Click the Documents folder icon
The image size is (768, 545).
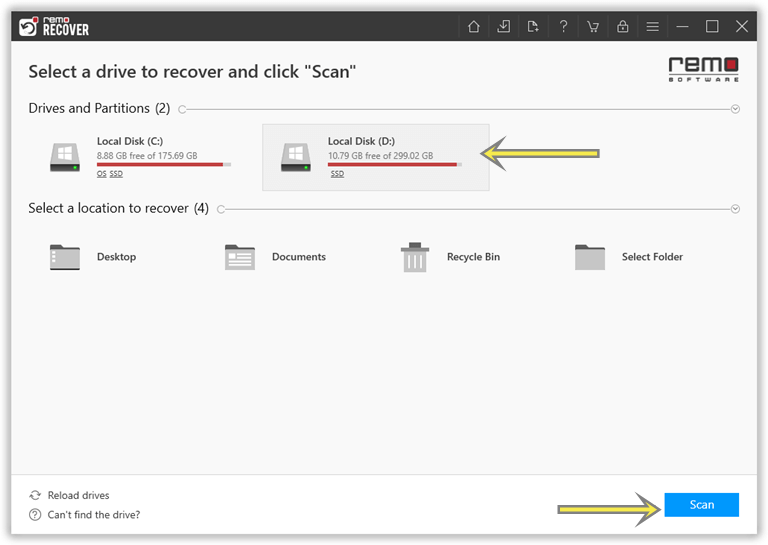point(240,257)
